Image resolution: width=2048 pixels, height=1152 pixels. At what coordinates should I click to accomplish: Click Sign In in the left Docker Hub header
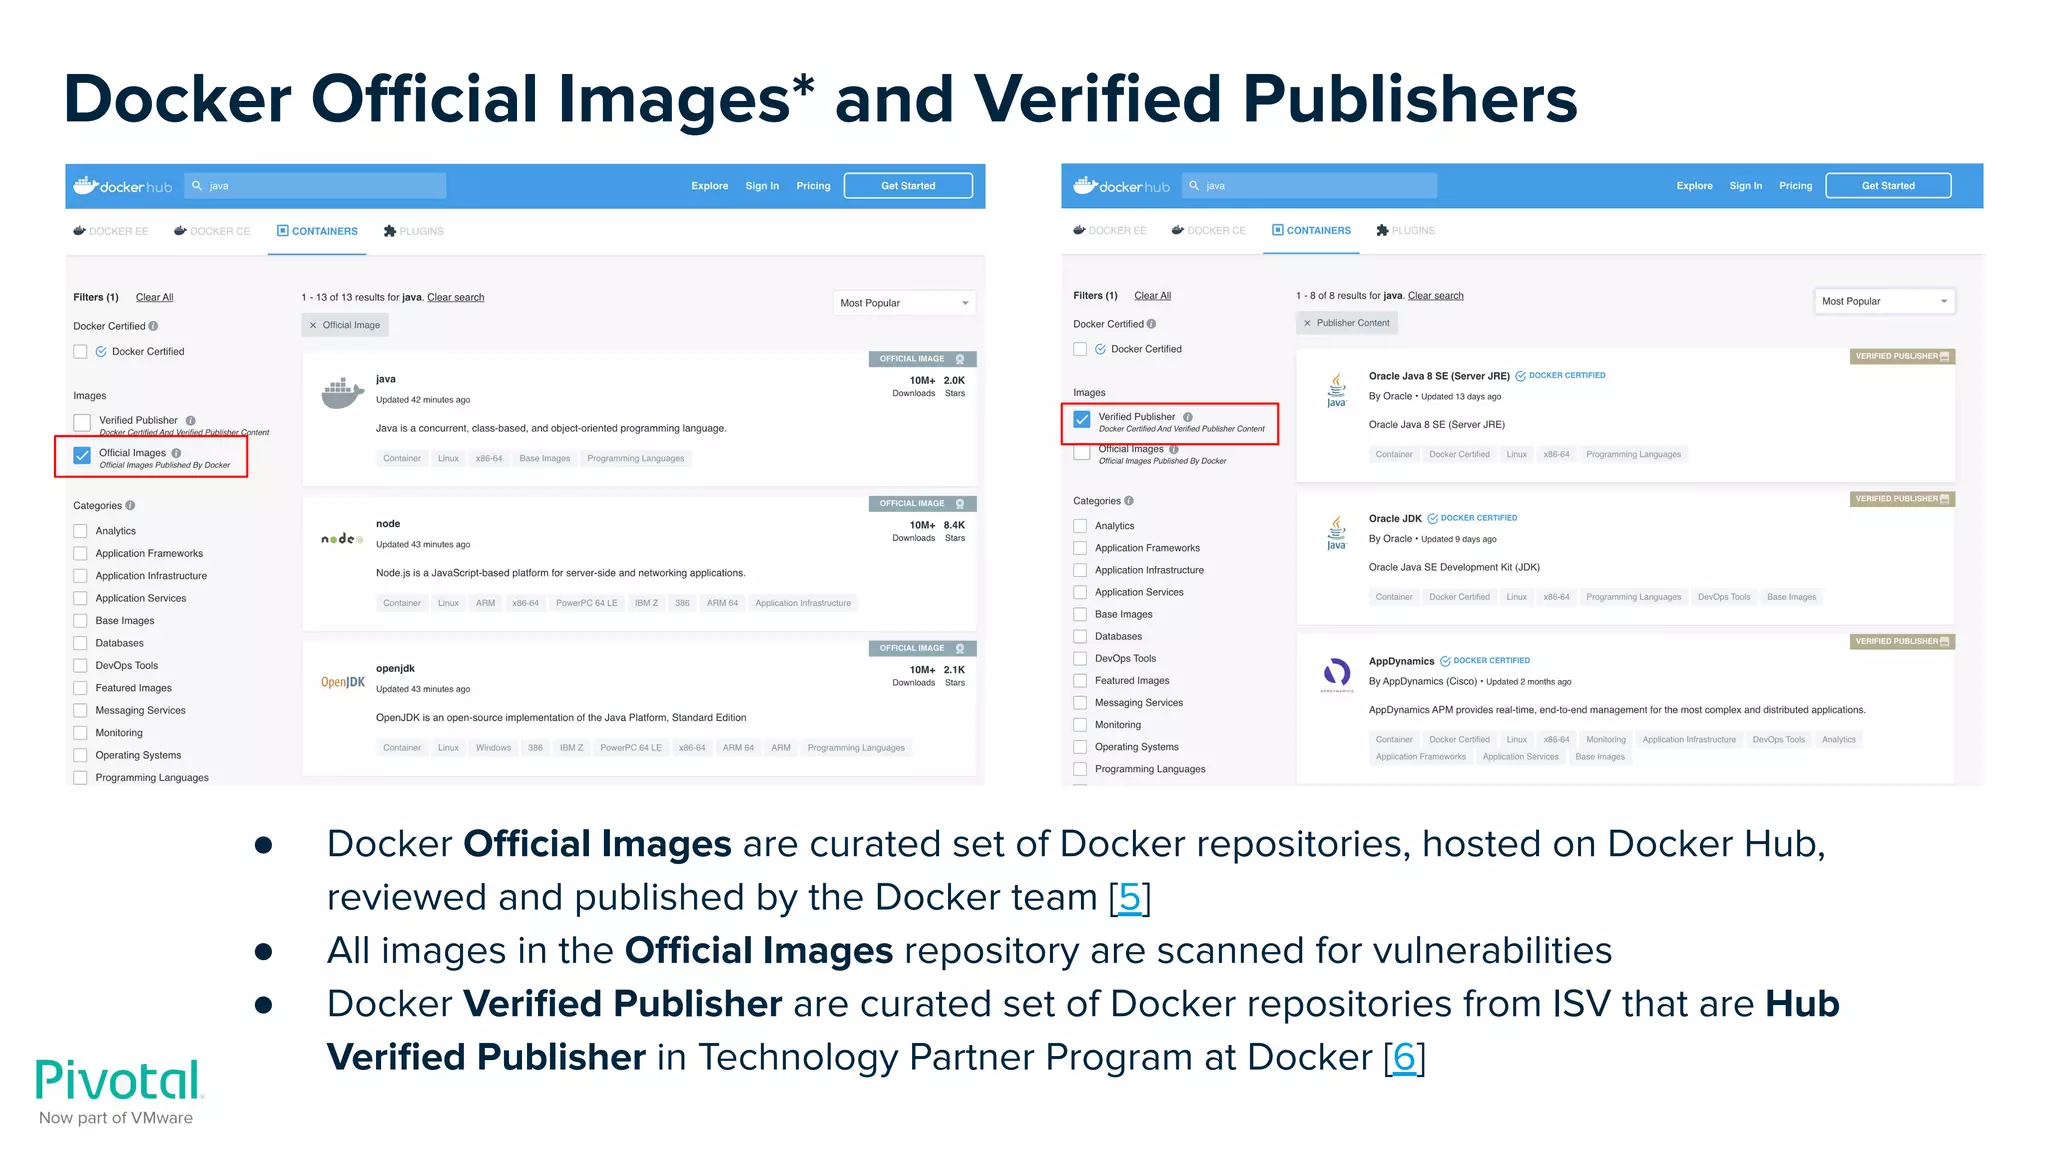[762, 186]
